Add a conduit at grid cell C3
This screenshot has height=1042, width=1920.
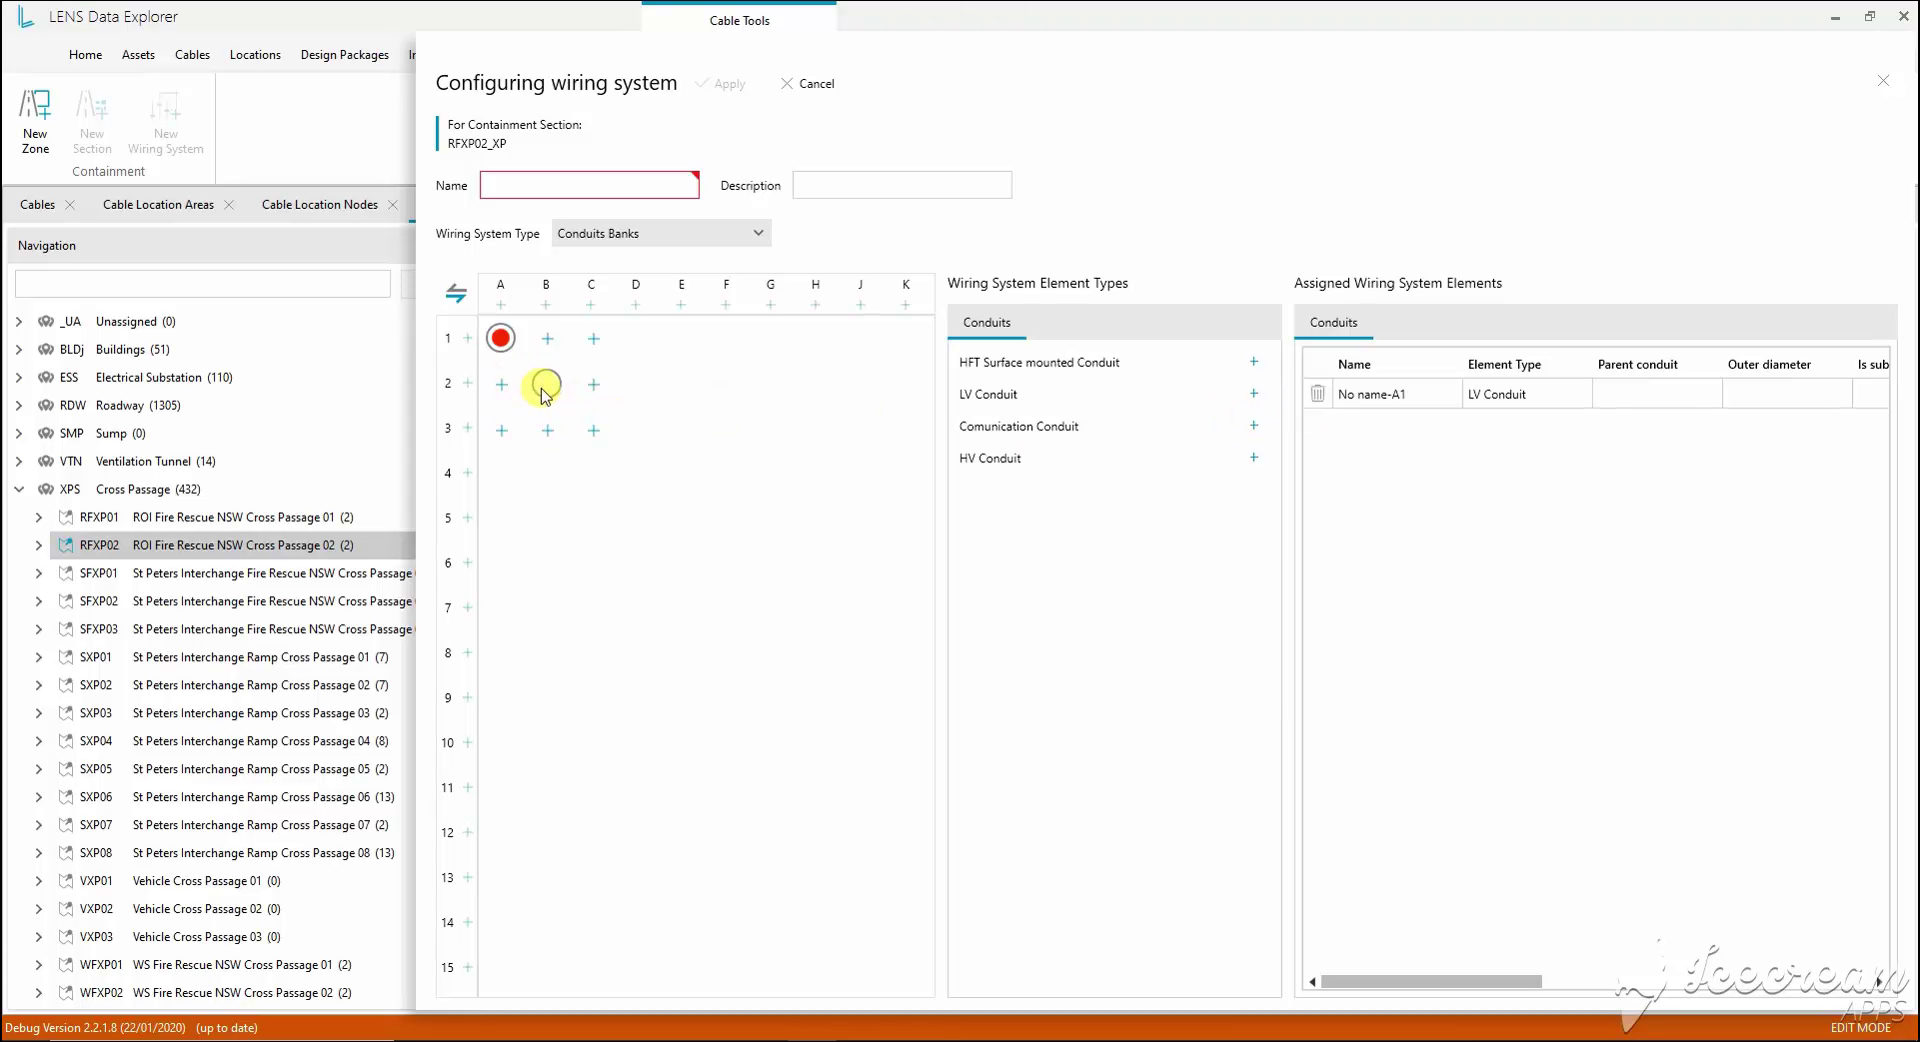click(x=594, y=431)
